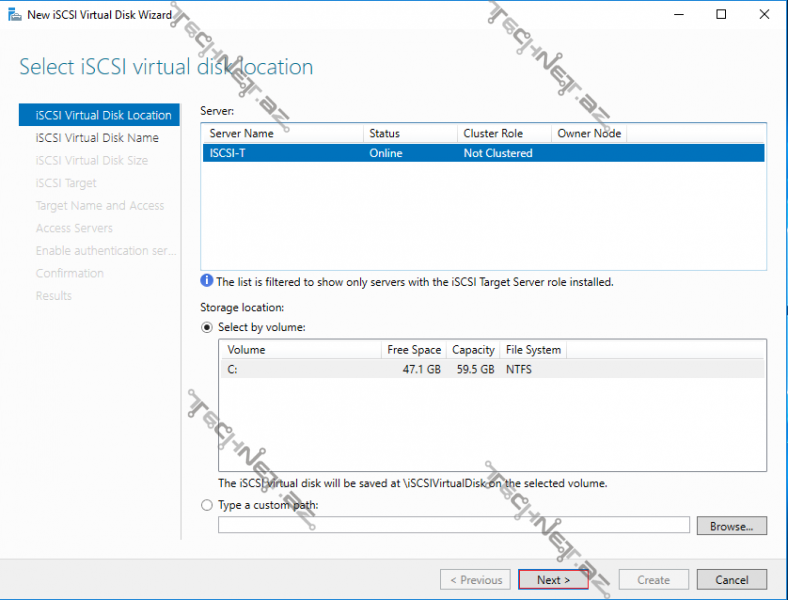The height and width of the screenshot is (600, 788).
Task: Sort servers by Status column header
Action: [x=407, y=133]
